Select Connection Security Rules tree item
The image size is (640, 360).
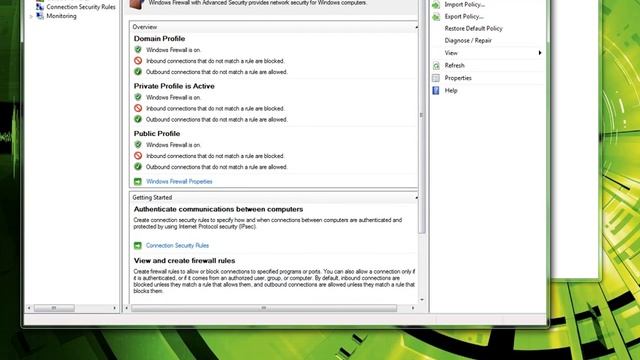[x=81, y=7]
